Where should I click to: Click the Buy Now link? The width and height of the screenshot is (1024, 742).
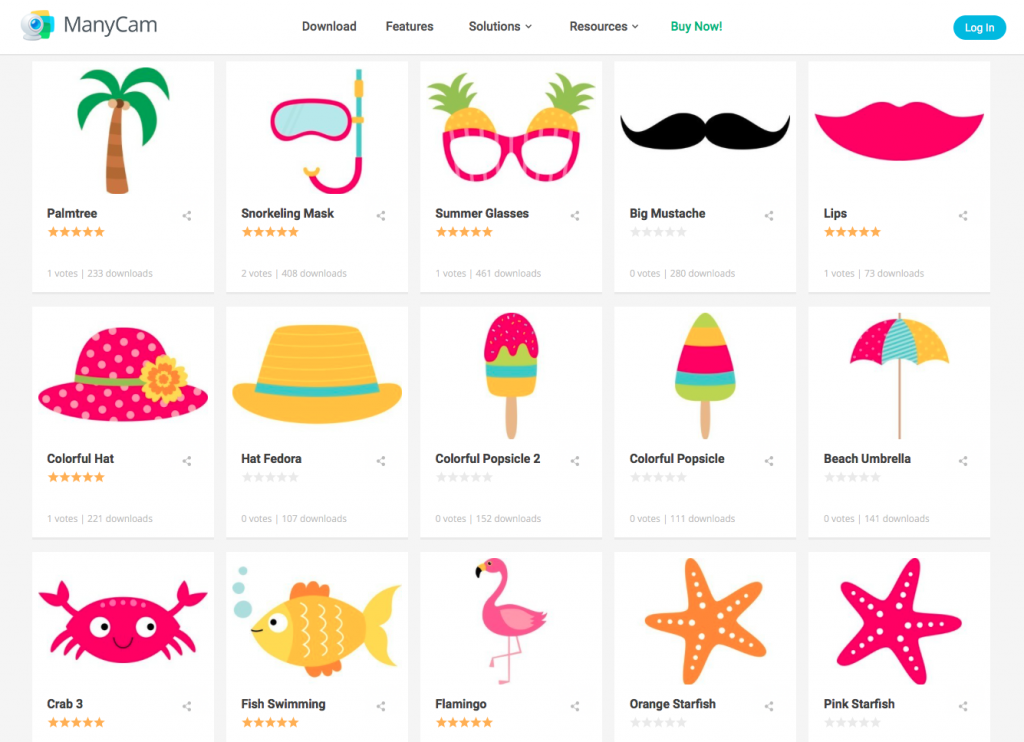(696, 27)
